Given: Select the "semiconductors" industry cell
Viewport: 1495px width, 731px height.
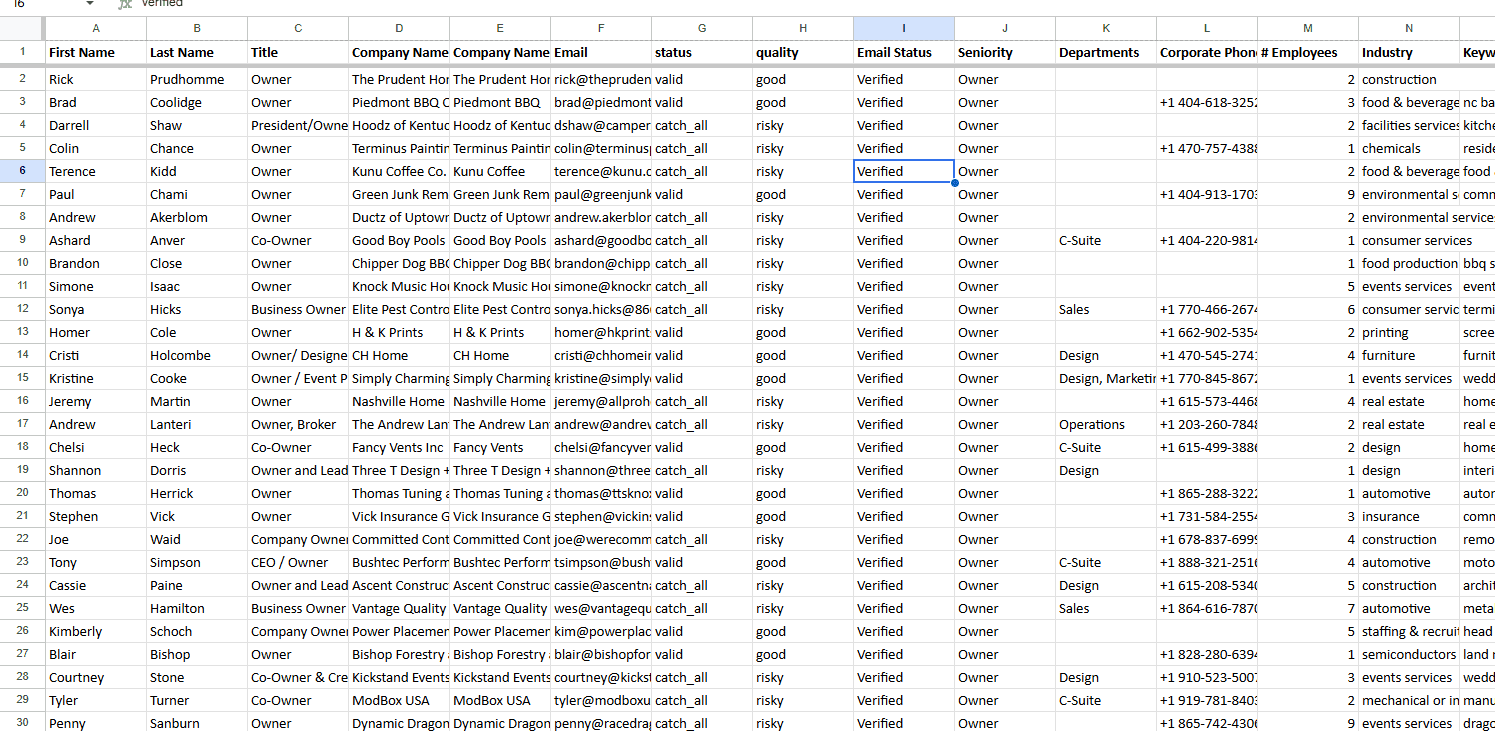Looking at the screenshot, I should click(1409, 654).
